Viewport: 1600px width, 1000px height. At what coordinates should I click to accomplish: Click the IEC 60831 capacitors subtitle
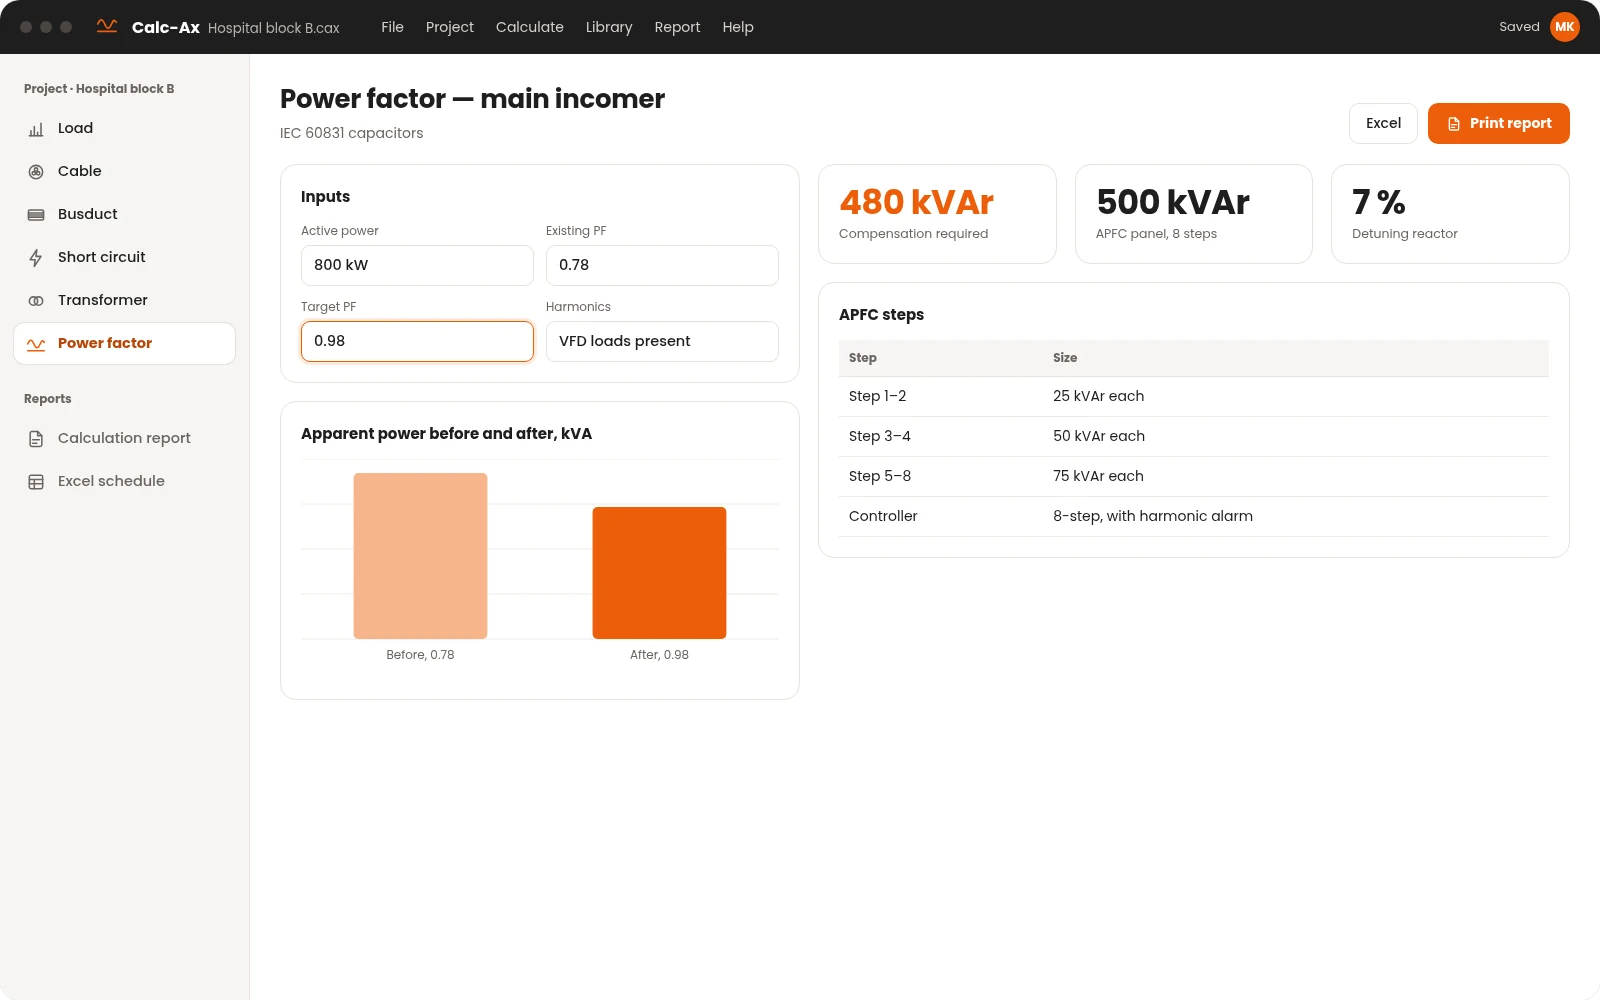(351, 133)
